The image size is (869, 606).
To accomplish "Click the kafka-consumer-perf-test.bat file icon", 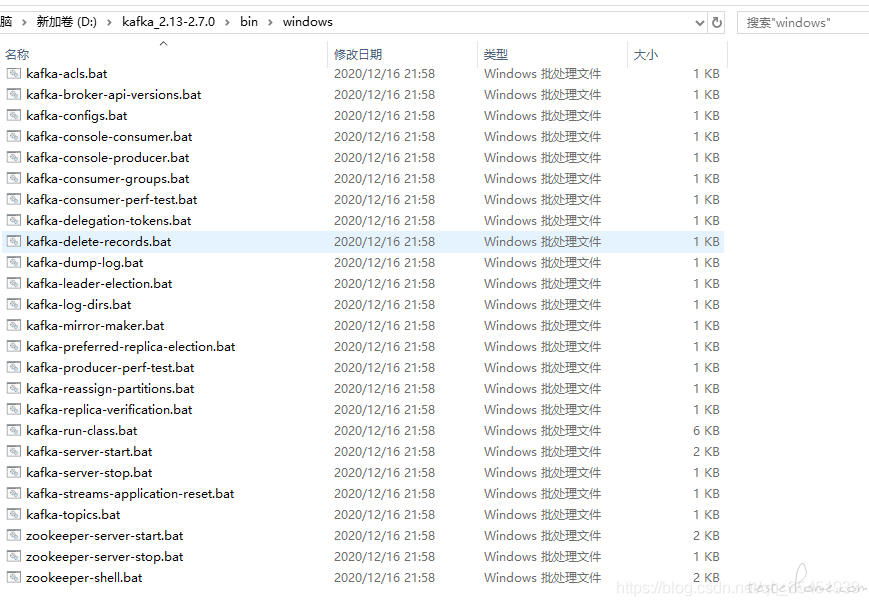I will click(14, 200).
